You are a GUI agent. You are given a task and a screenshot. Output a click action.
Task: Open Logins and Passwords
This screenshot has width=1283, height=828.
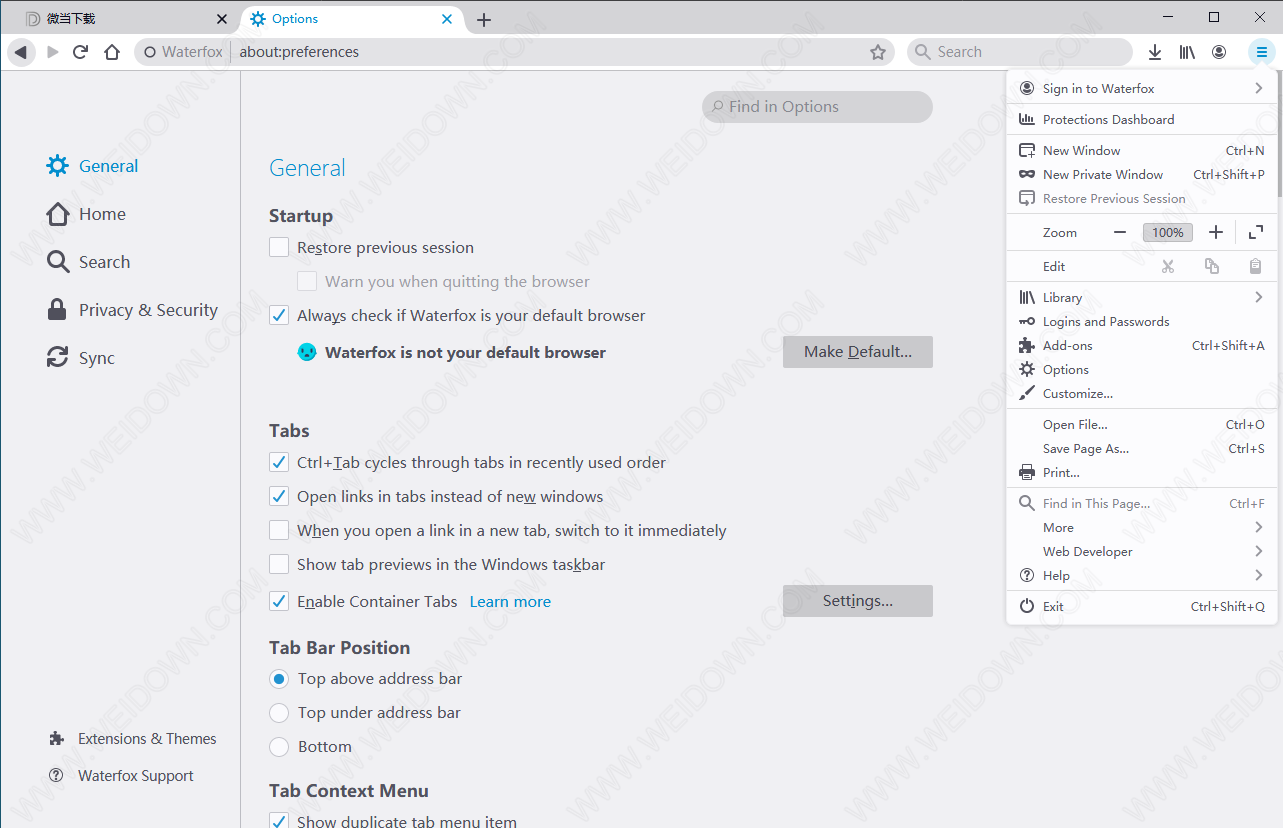[1142, 321]
